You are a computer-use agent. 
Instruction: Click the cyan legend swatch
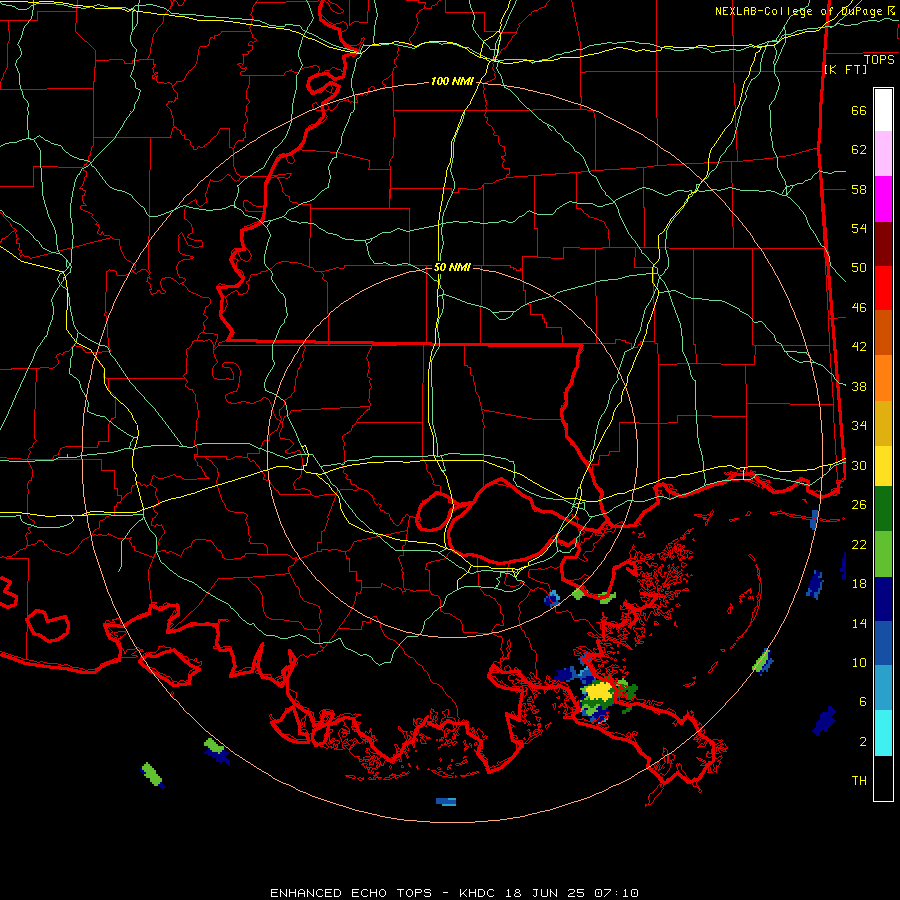tap(883, 733)
